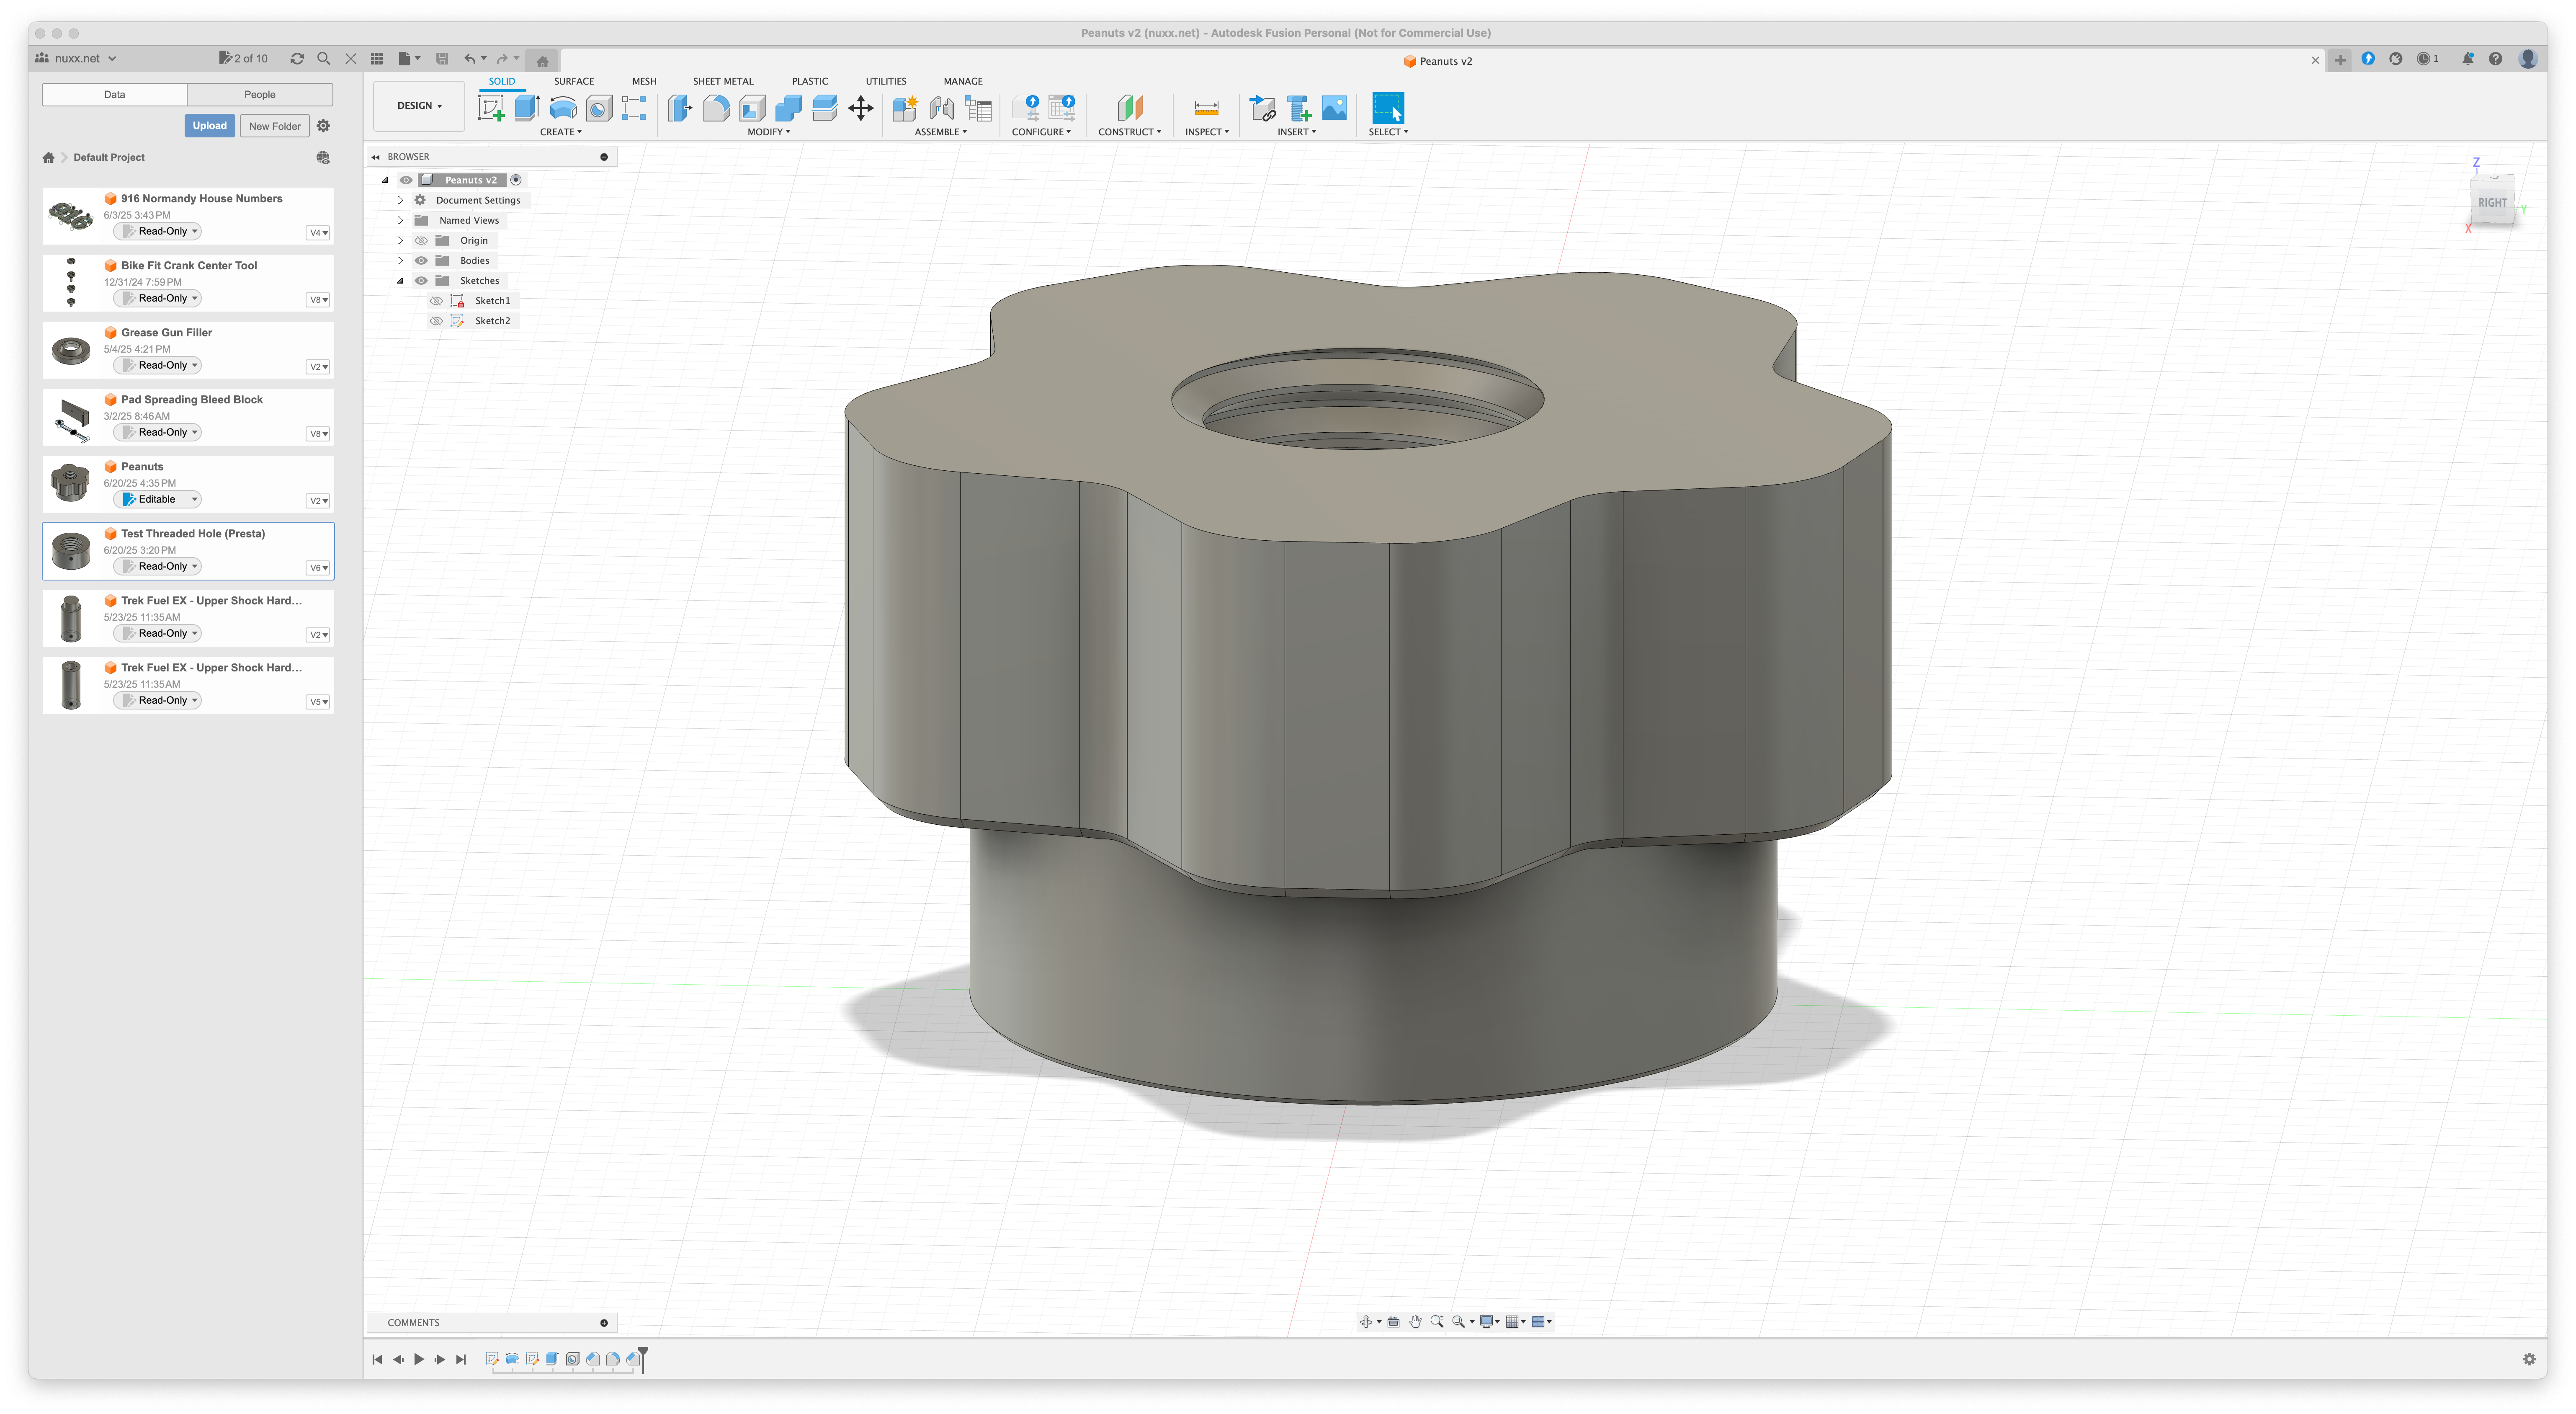
Task: Select the Grease Gun Filler thumbnail
Action: click(71, 350)
